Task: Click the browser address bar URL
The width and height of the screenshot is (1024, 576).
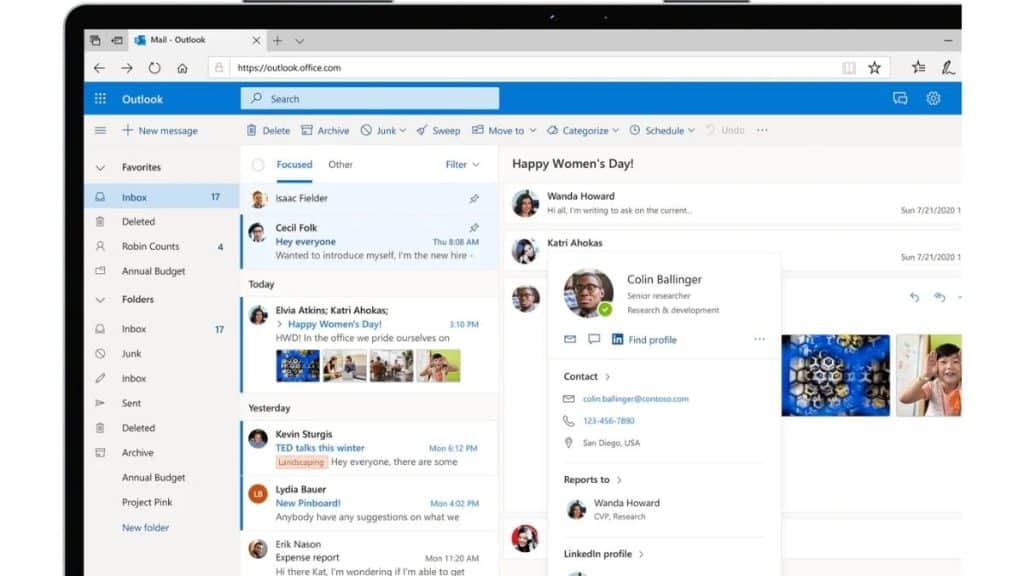Action: (289, 68)
